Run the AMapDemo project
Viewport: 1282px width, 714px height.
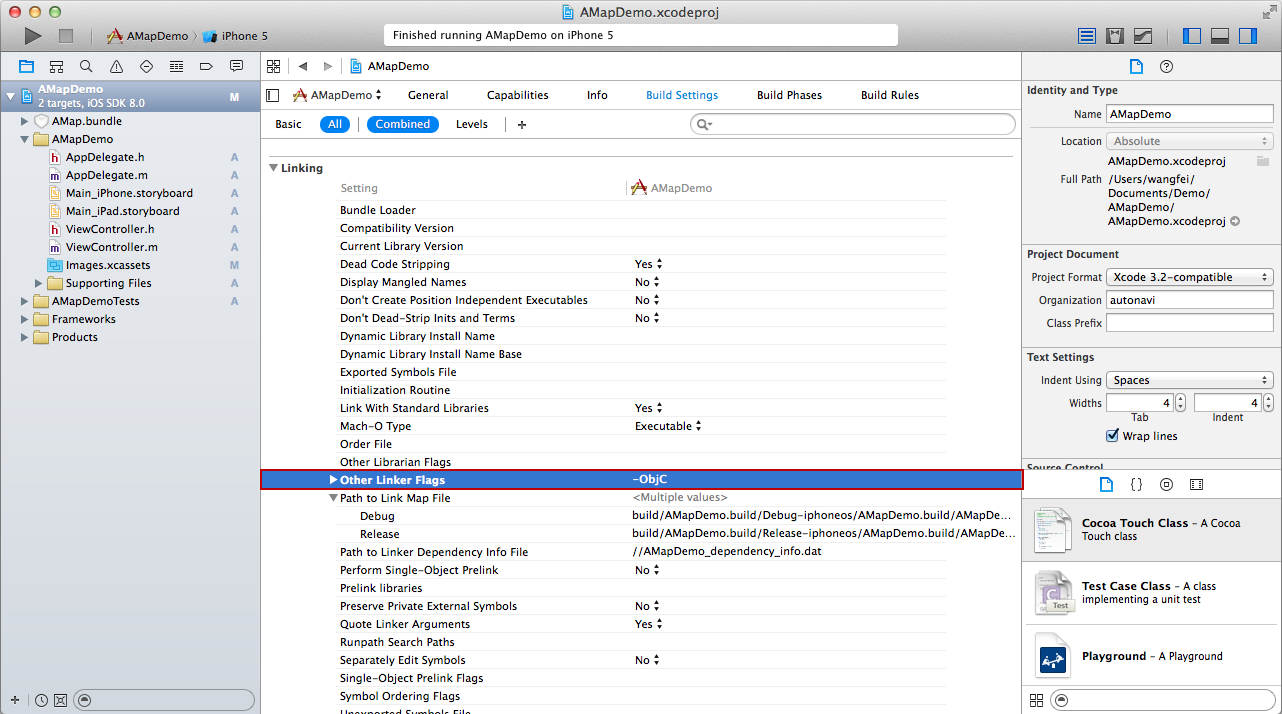point(33,36)
